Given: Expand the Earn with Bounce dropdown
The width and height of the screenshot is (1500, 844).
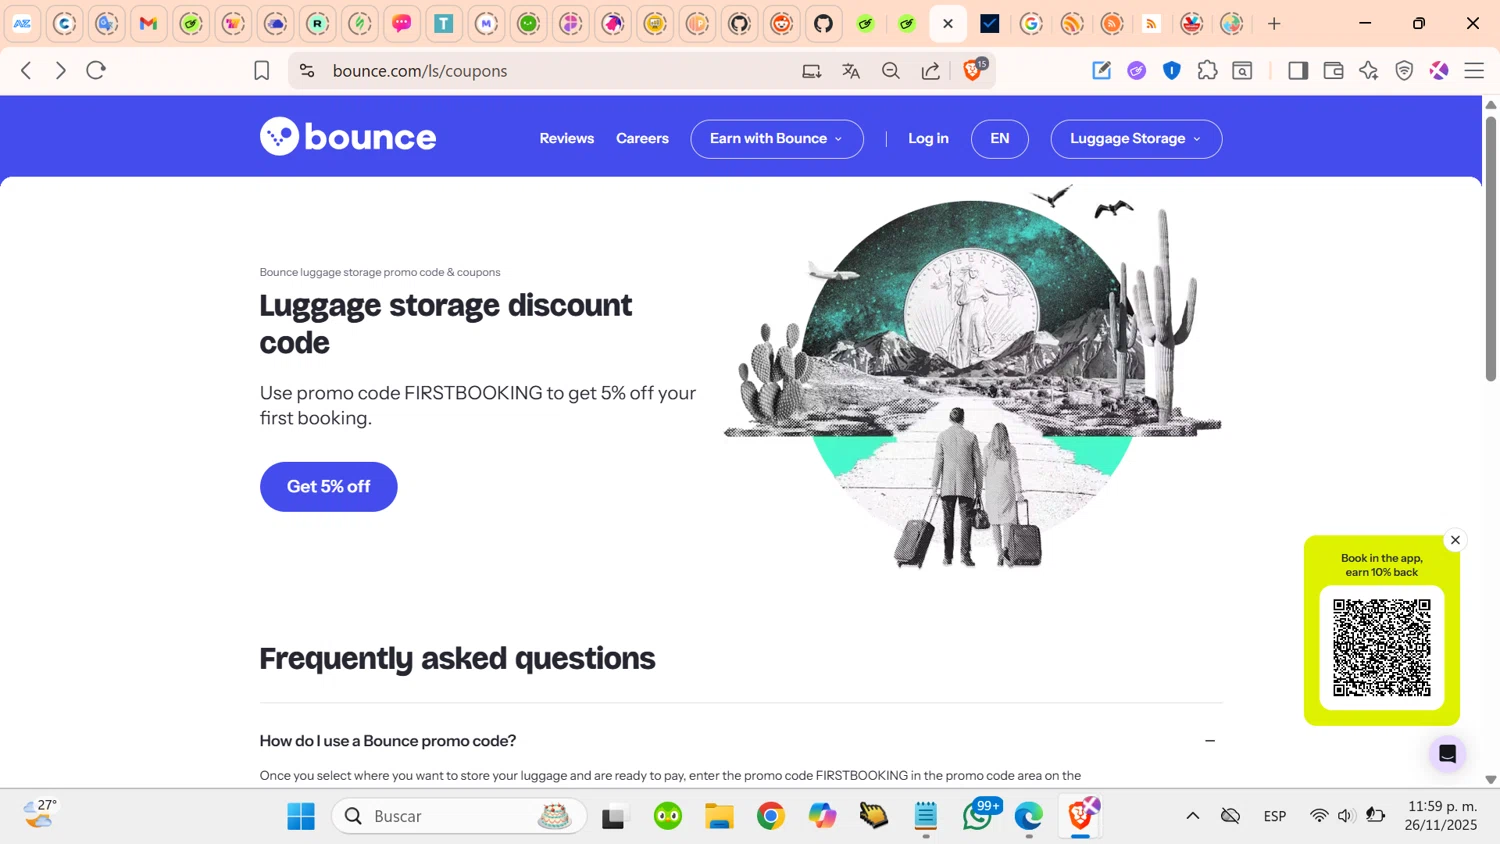Looking at the screenshot, I should 777,139.
